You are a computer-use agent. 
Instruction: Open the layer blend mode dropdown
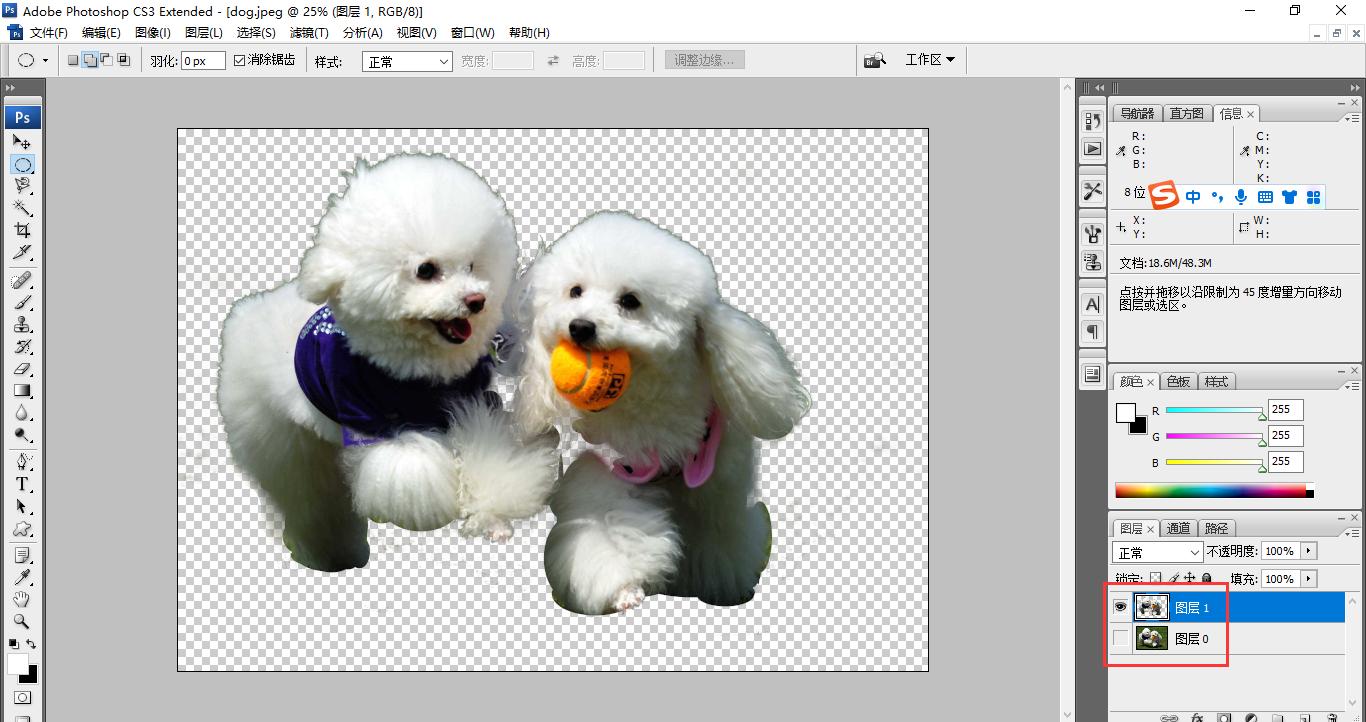(1156, 551)
